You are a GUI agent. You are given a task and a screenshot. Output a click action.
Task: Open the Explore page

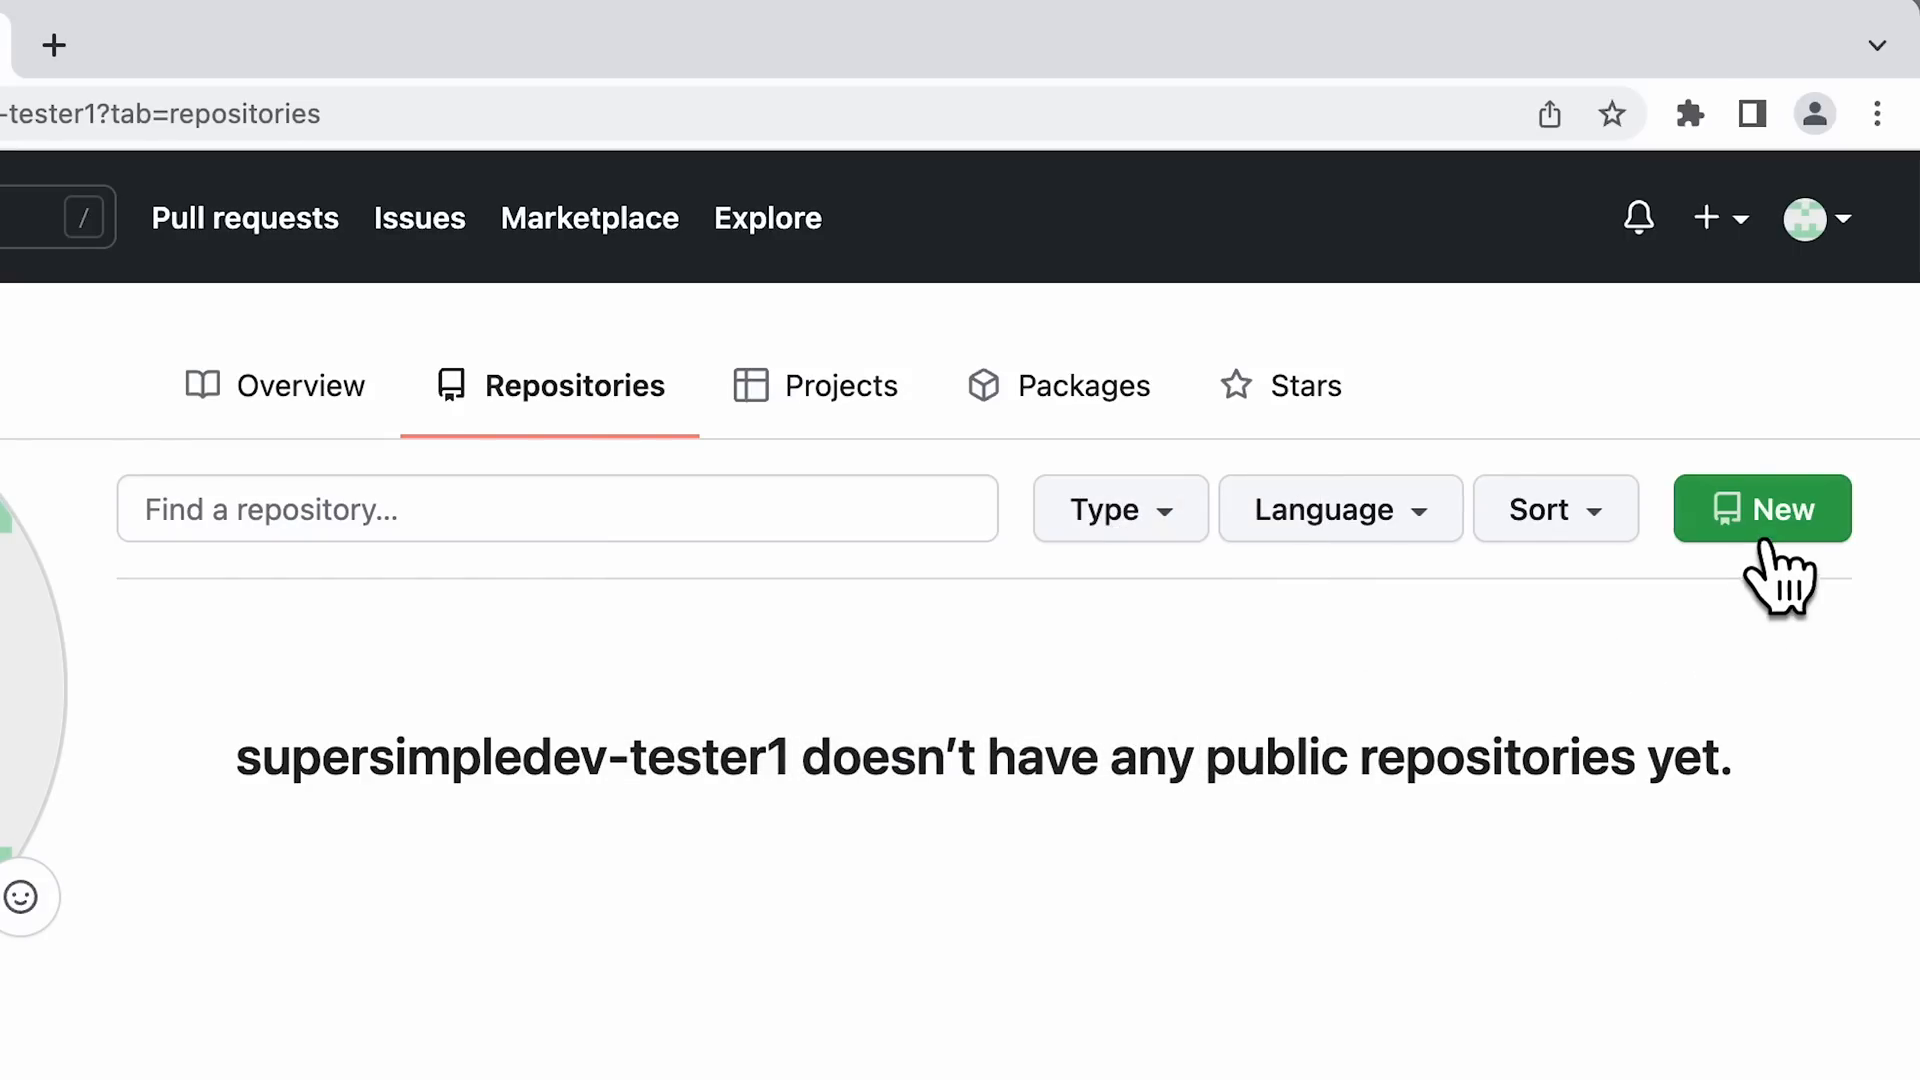pos(767,218)
